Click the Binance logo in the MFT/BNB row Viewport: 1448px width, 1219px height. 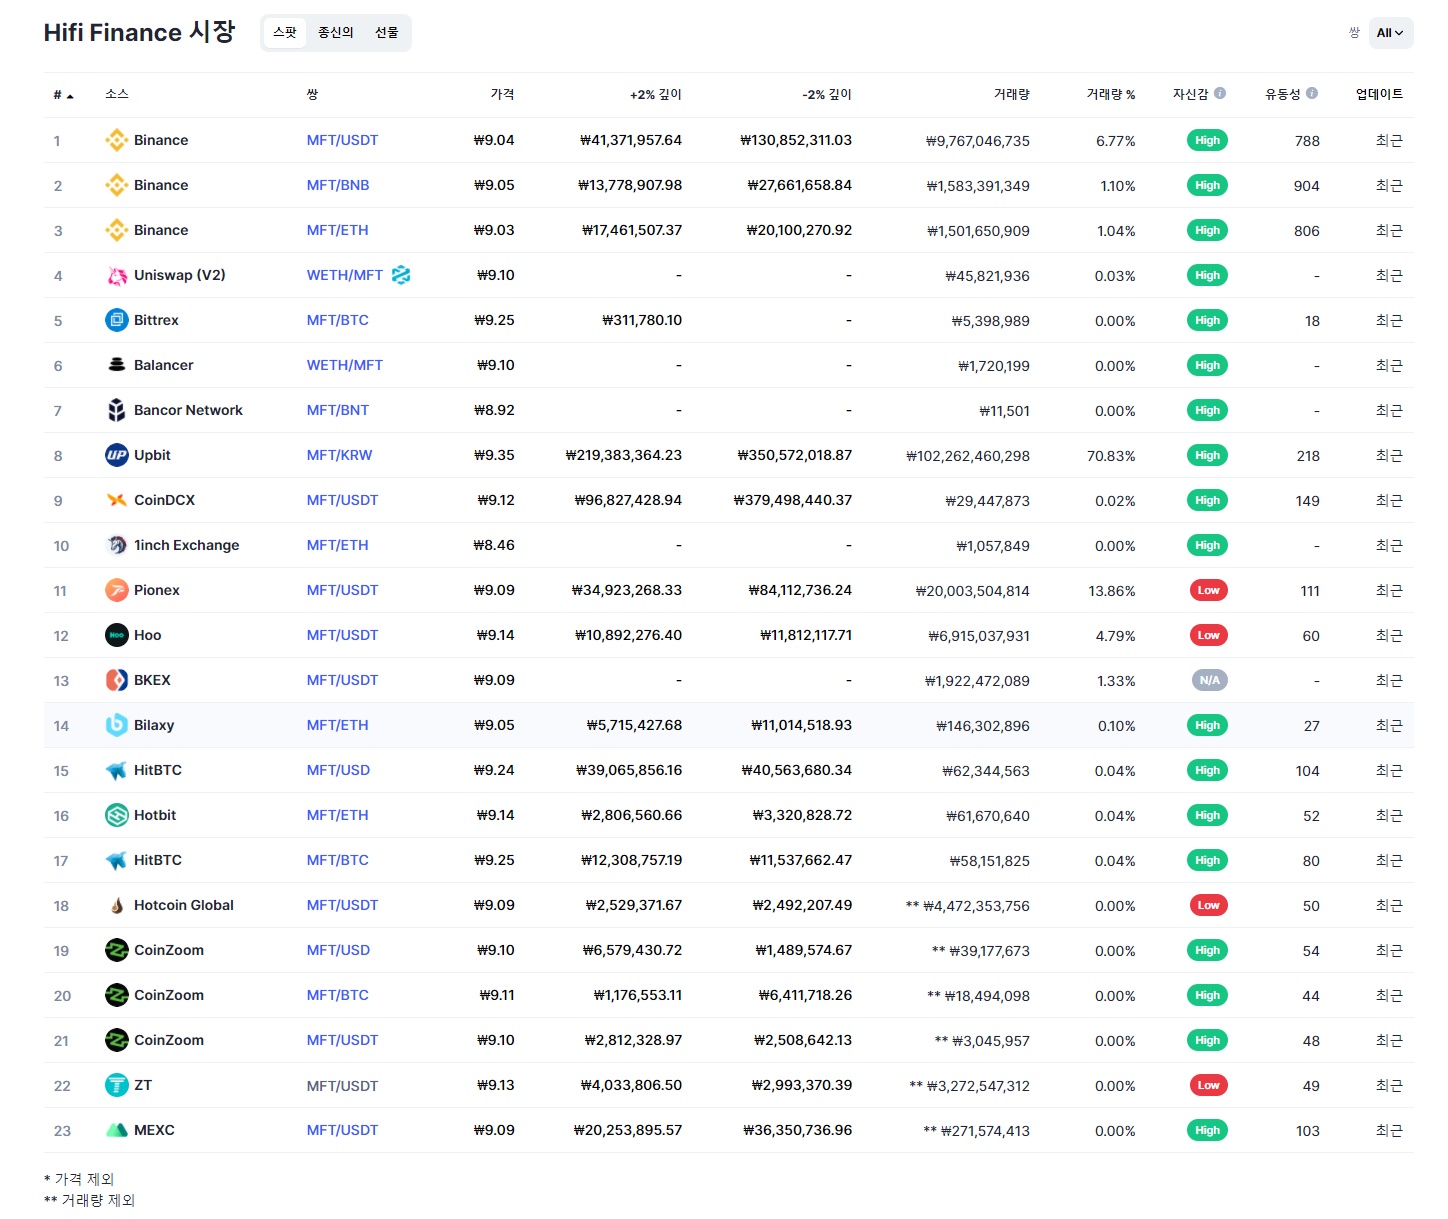click(117, 185)
